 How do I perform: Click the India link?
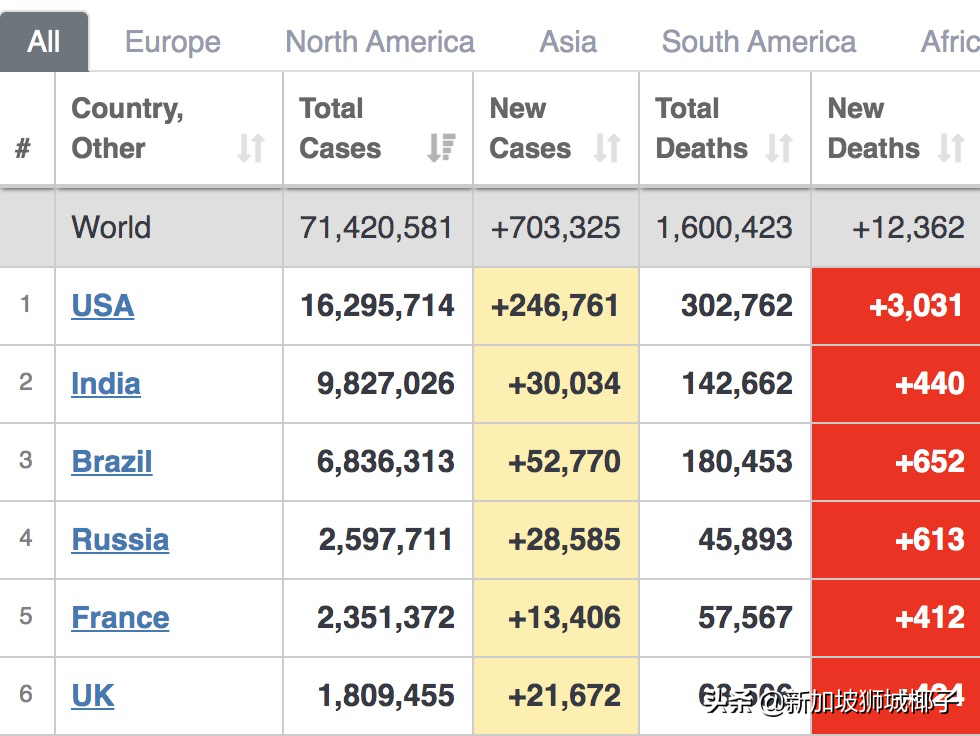(x=106, y=384)
